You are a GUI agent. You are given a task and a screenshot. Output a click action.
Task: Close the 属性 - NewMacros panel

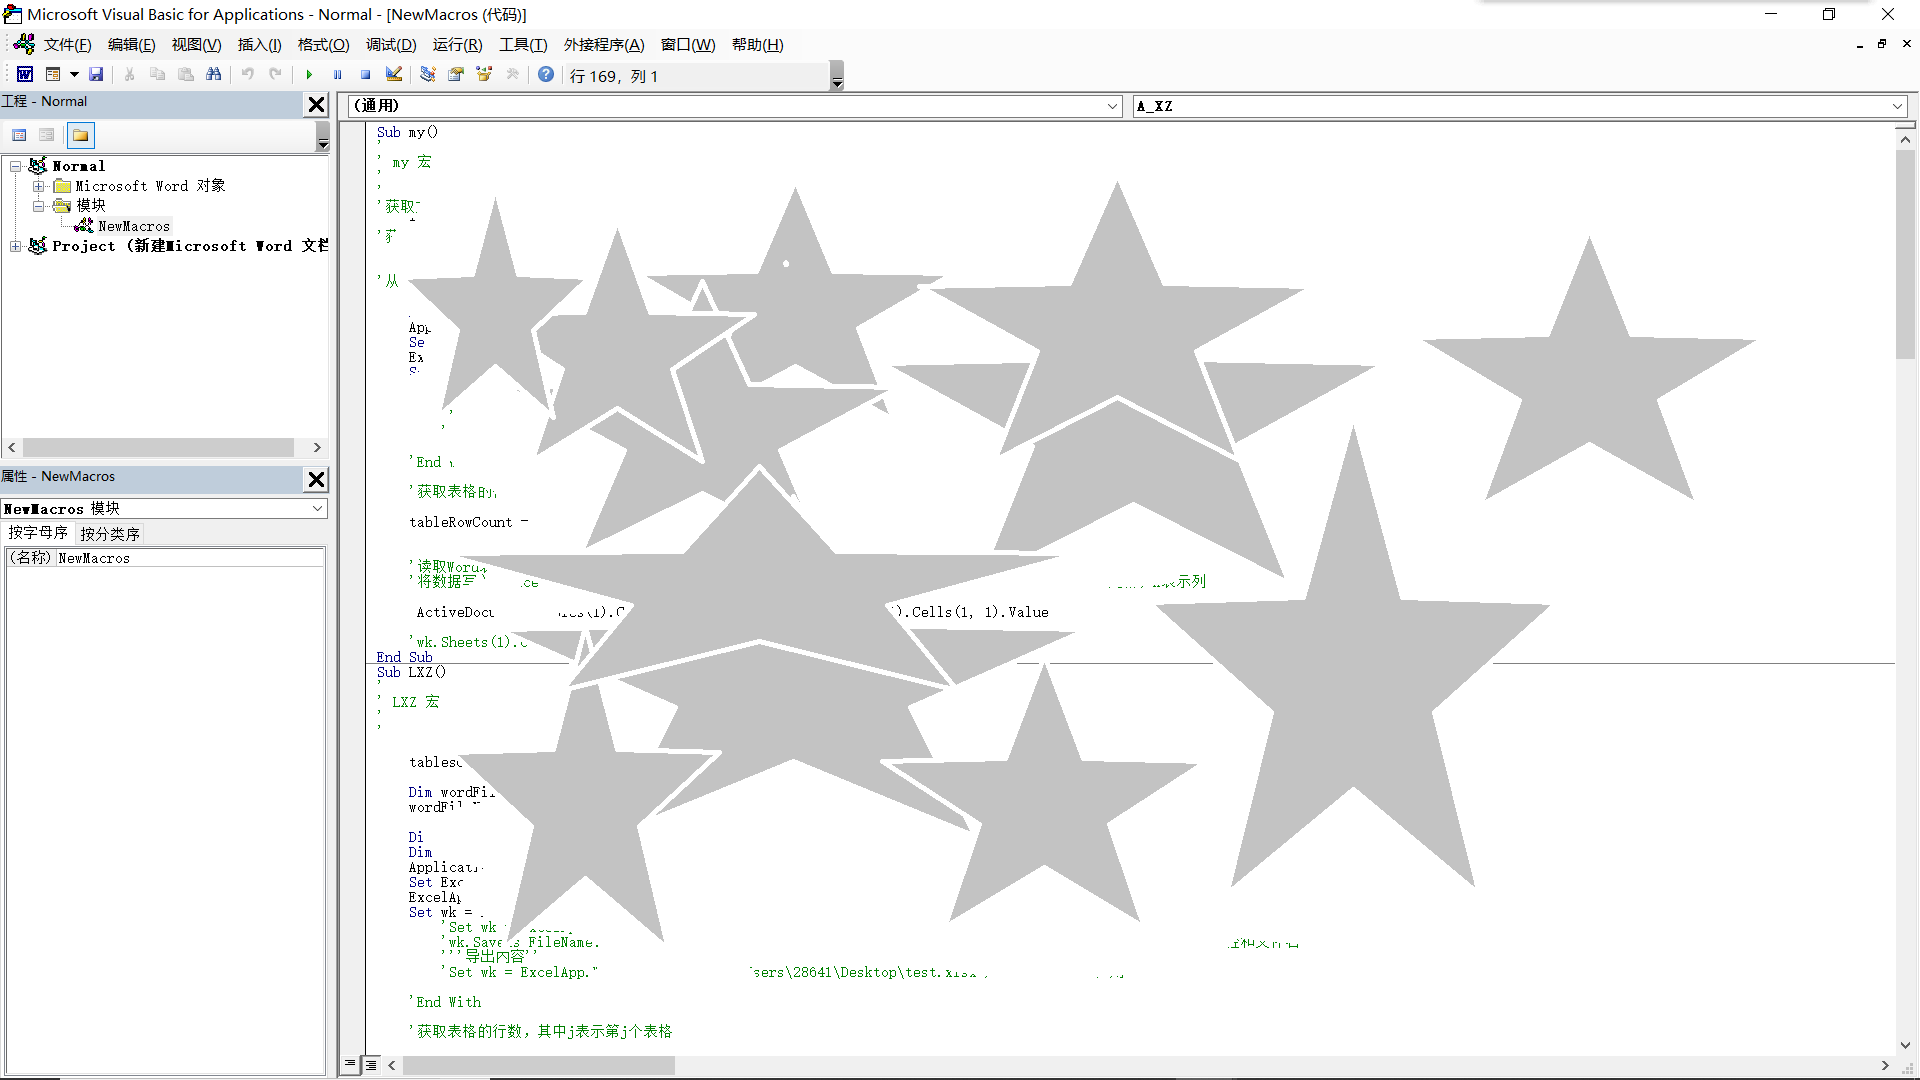pos(316,479)
